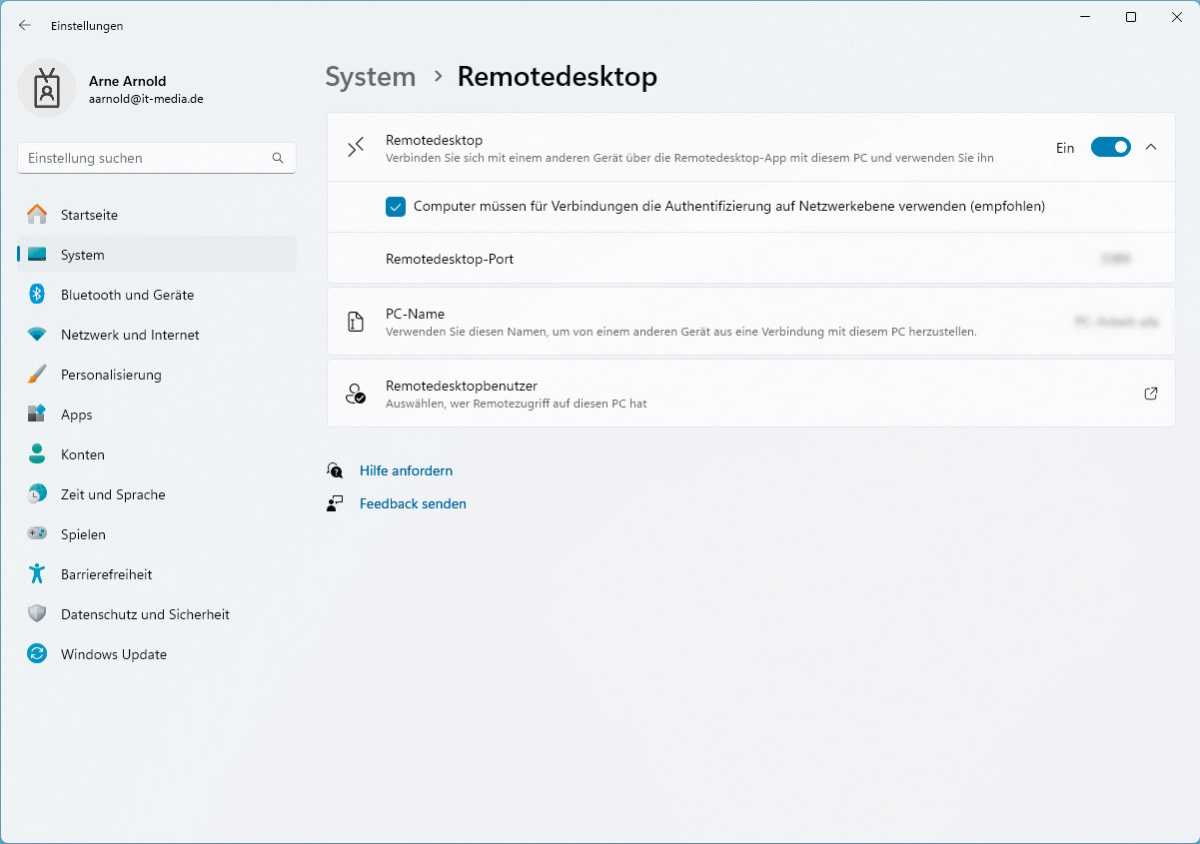
Task: Select System in the sidebar
Action: pyautogui.click(x=82, y=254)
